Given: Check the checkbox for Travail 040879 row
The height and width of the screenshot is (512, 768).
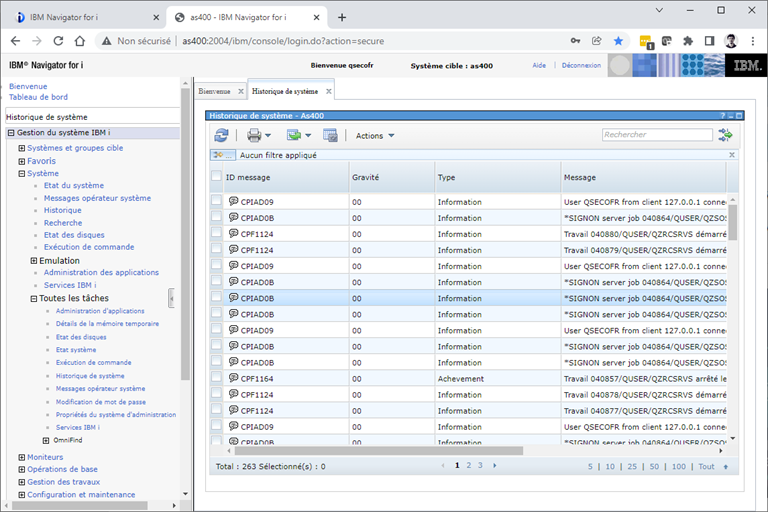Looking at the screenshot, I should [216, 249].
